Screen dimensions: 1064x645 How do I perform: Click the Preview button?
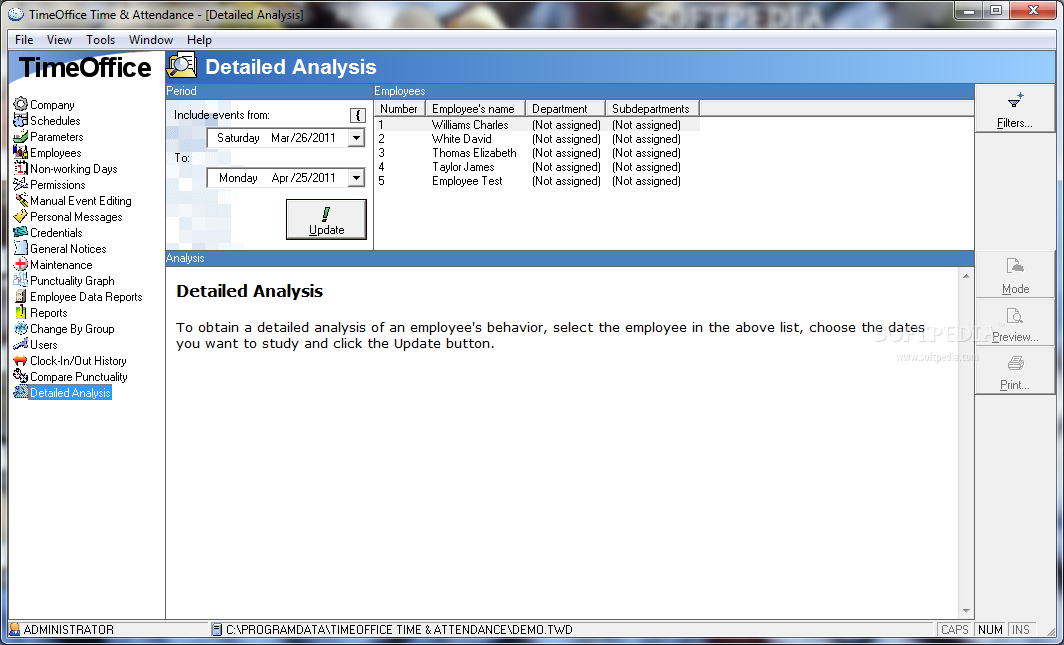click(1015, 323)
